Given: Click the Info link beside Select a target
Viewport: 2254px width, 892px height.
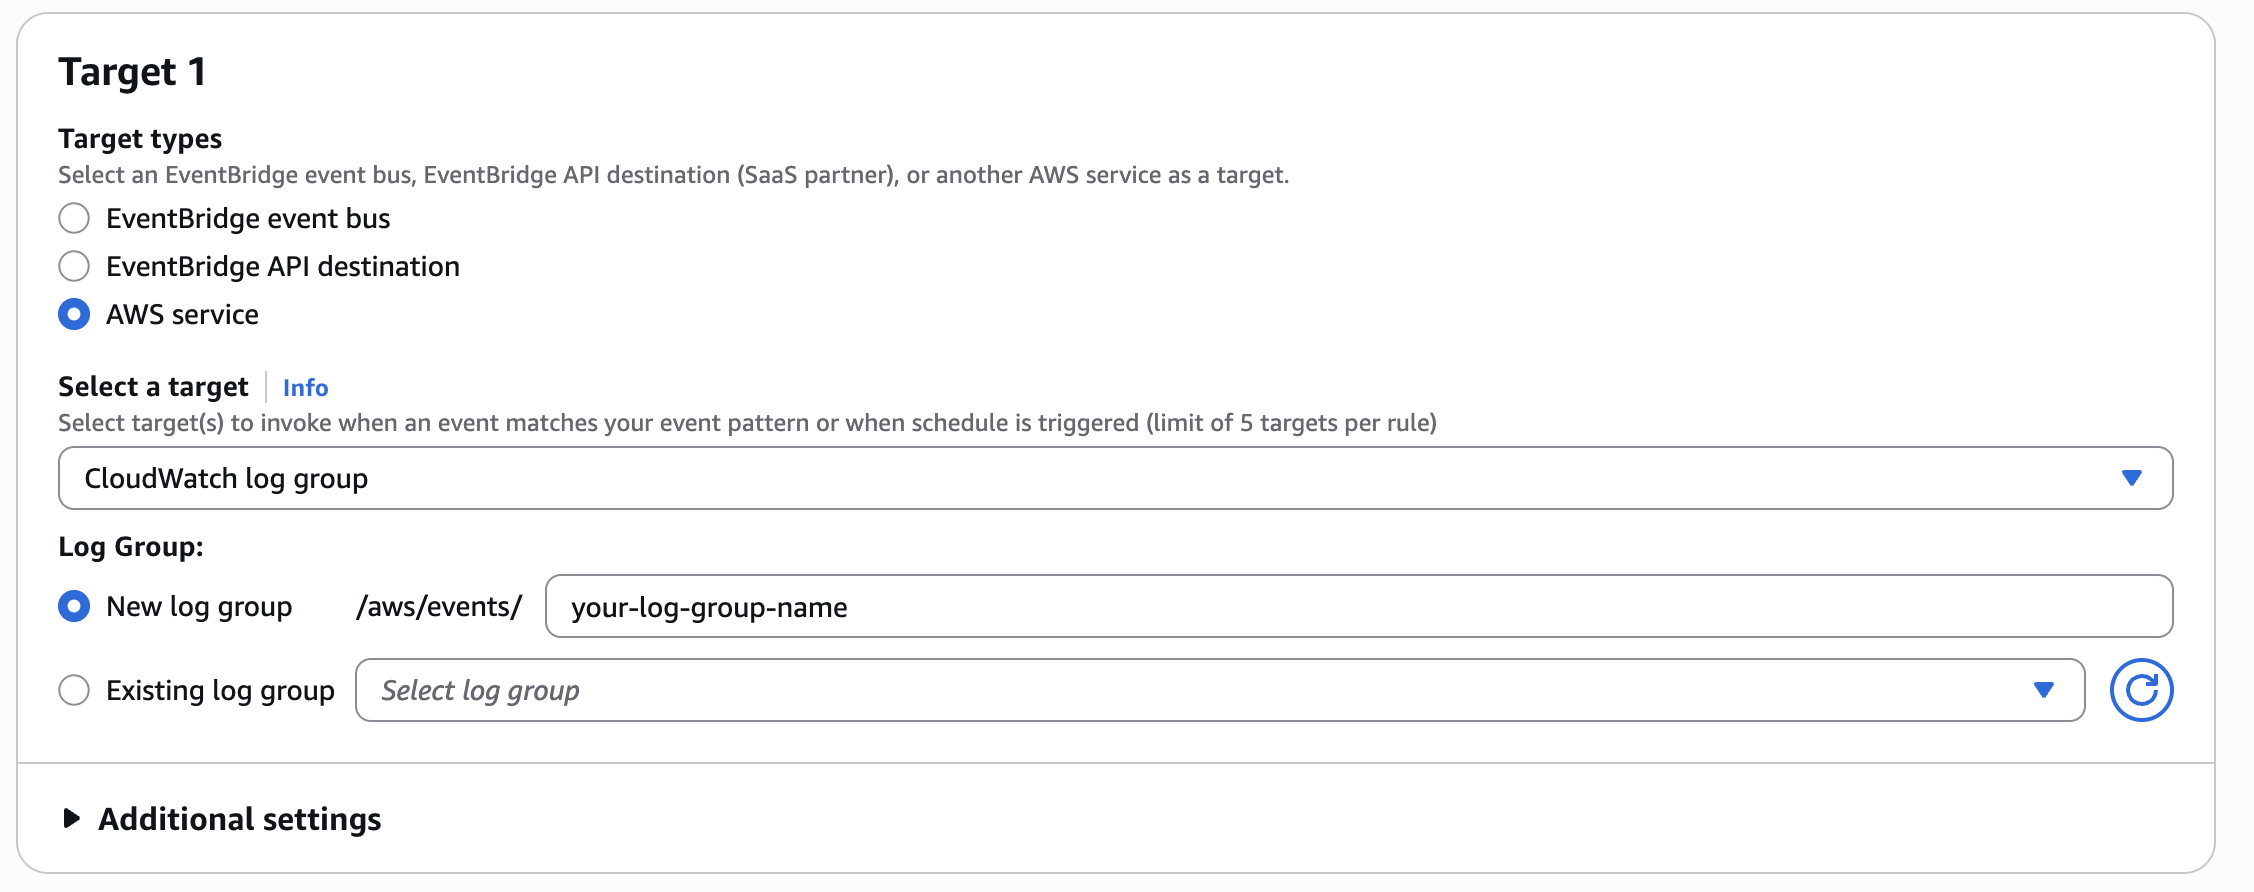Looking at the screenshot, I should (x=305, y=388).
